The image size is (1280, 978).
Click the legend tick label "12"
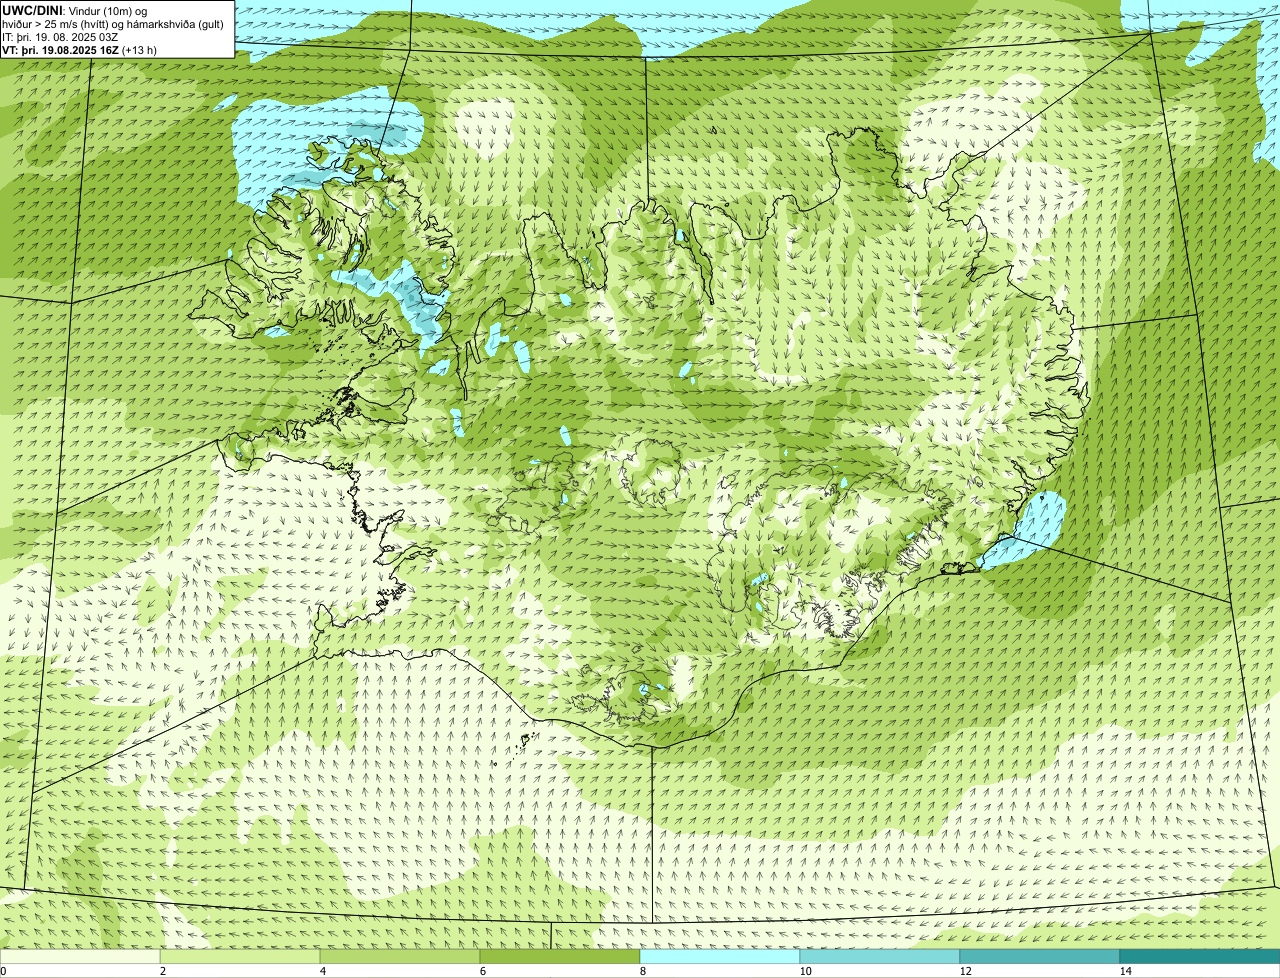click(x=965, y=971)
